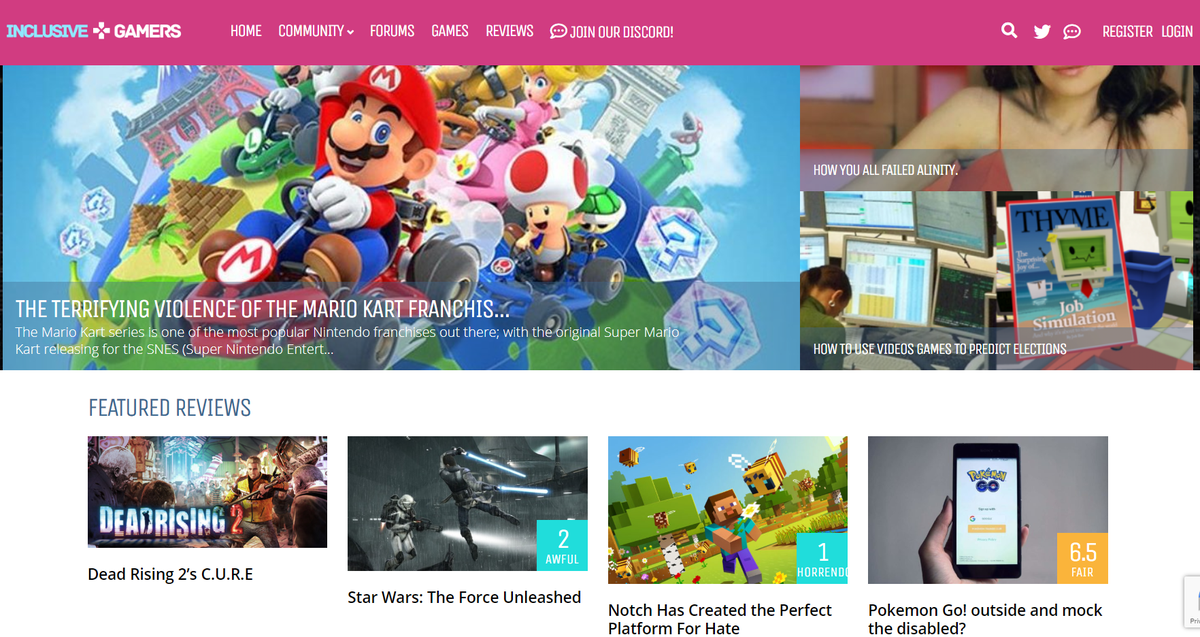Viewport: 1200px width, 637px height.
Task: Click the Mario Kart article excerpt text
Action: tap(347, 340)
